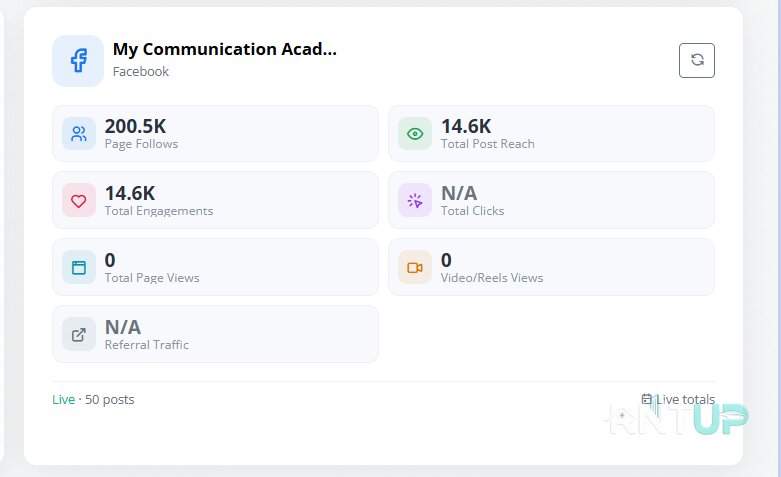Click the Total Page Views label
This screenshot has height=477, width=781.
tap(152, 278)
